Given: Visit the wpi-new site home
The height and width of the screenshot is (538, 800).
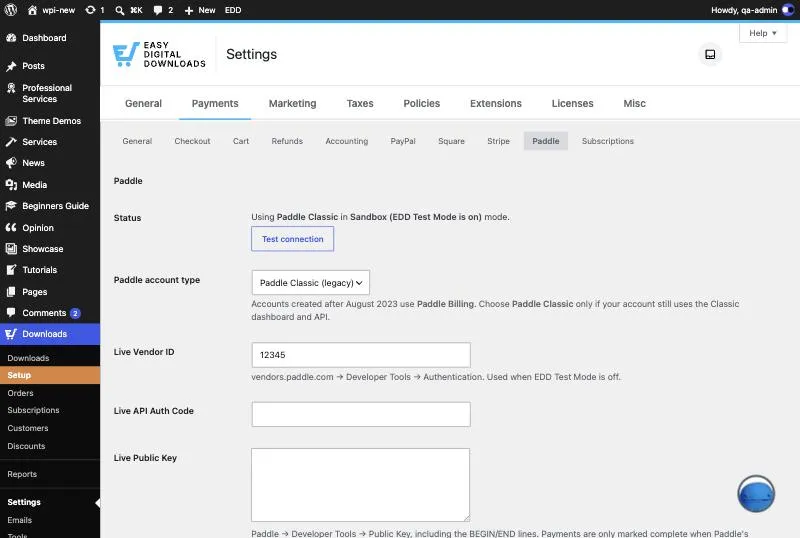Looking at the screenshot, I should [x=51, y=10].
